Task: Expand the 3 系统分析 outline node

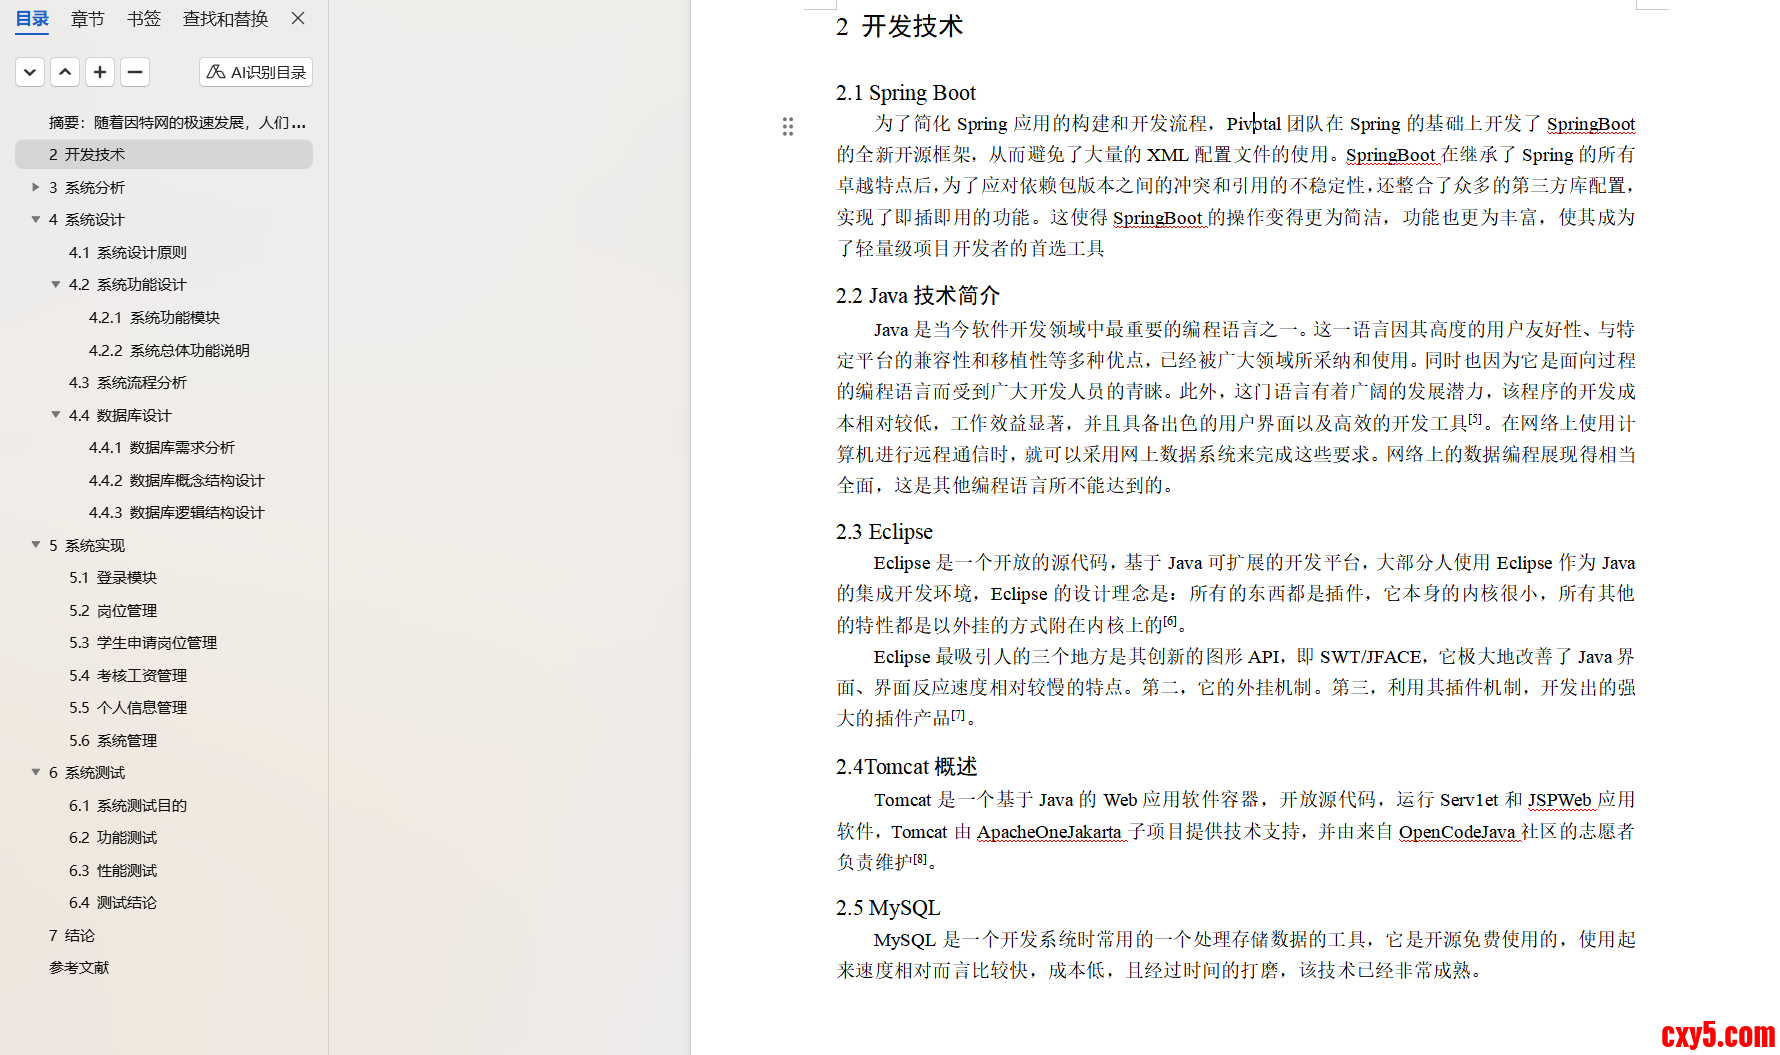Action: pos(36,187)
